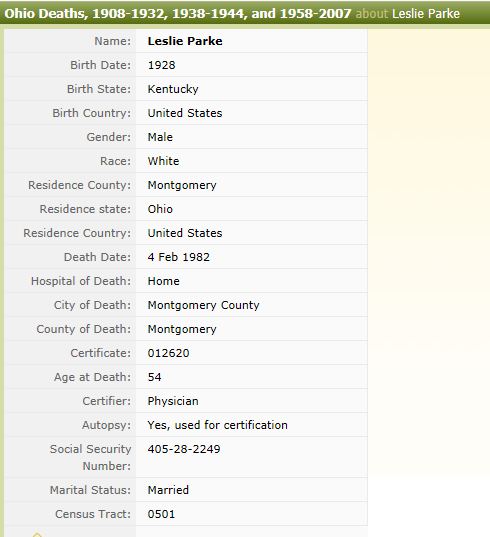
Task: Click the Race value White
Action: tap(163, 161)
